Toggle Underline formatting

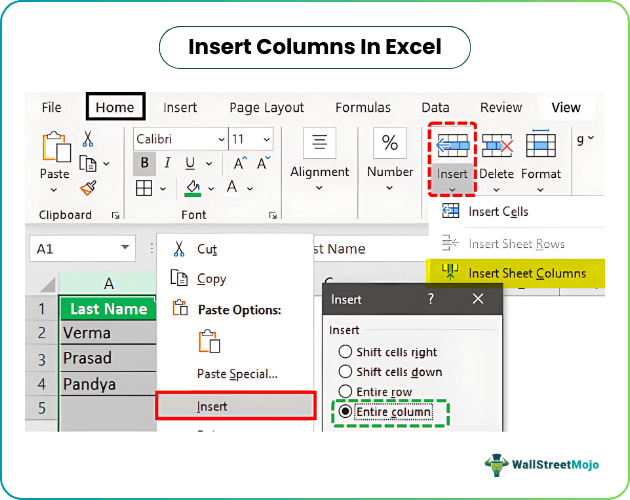pyautogui.click(x=190, y=163)
